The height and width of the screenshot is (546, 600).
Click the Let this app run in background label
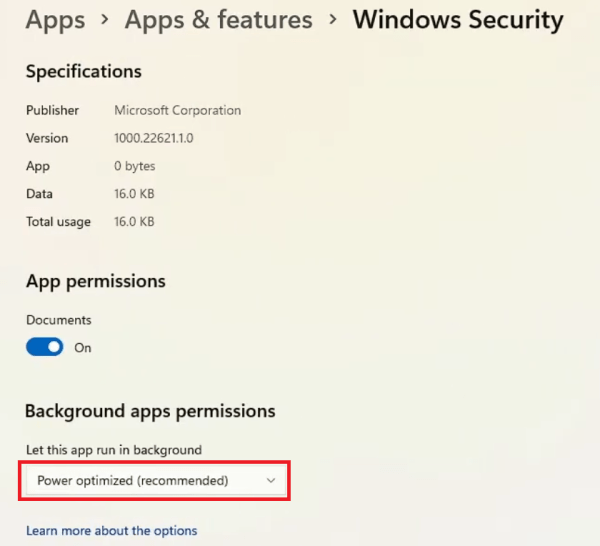pyautogui.click(x=114, y=450)
